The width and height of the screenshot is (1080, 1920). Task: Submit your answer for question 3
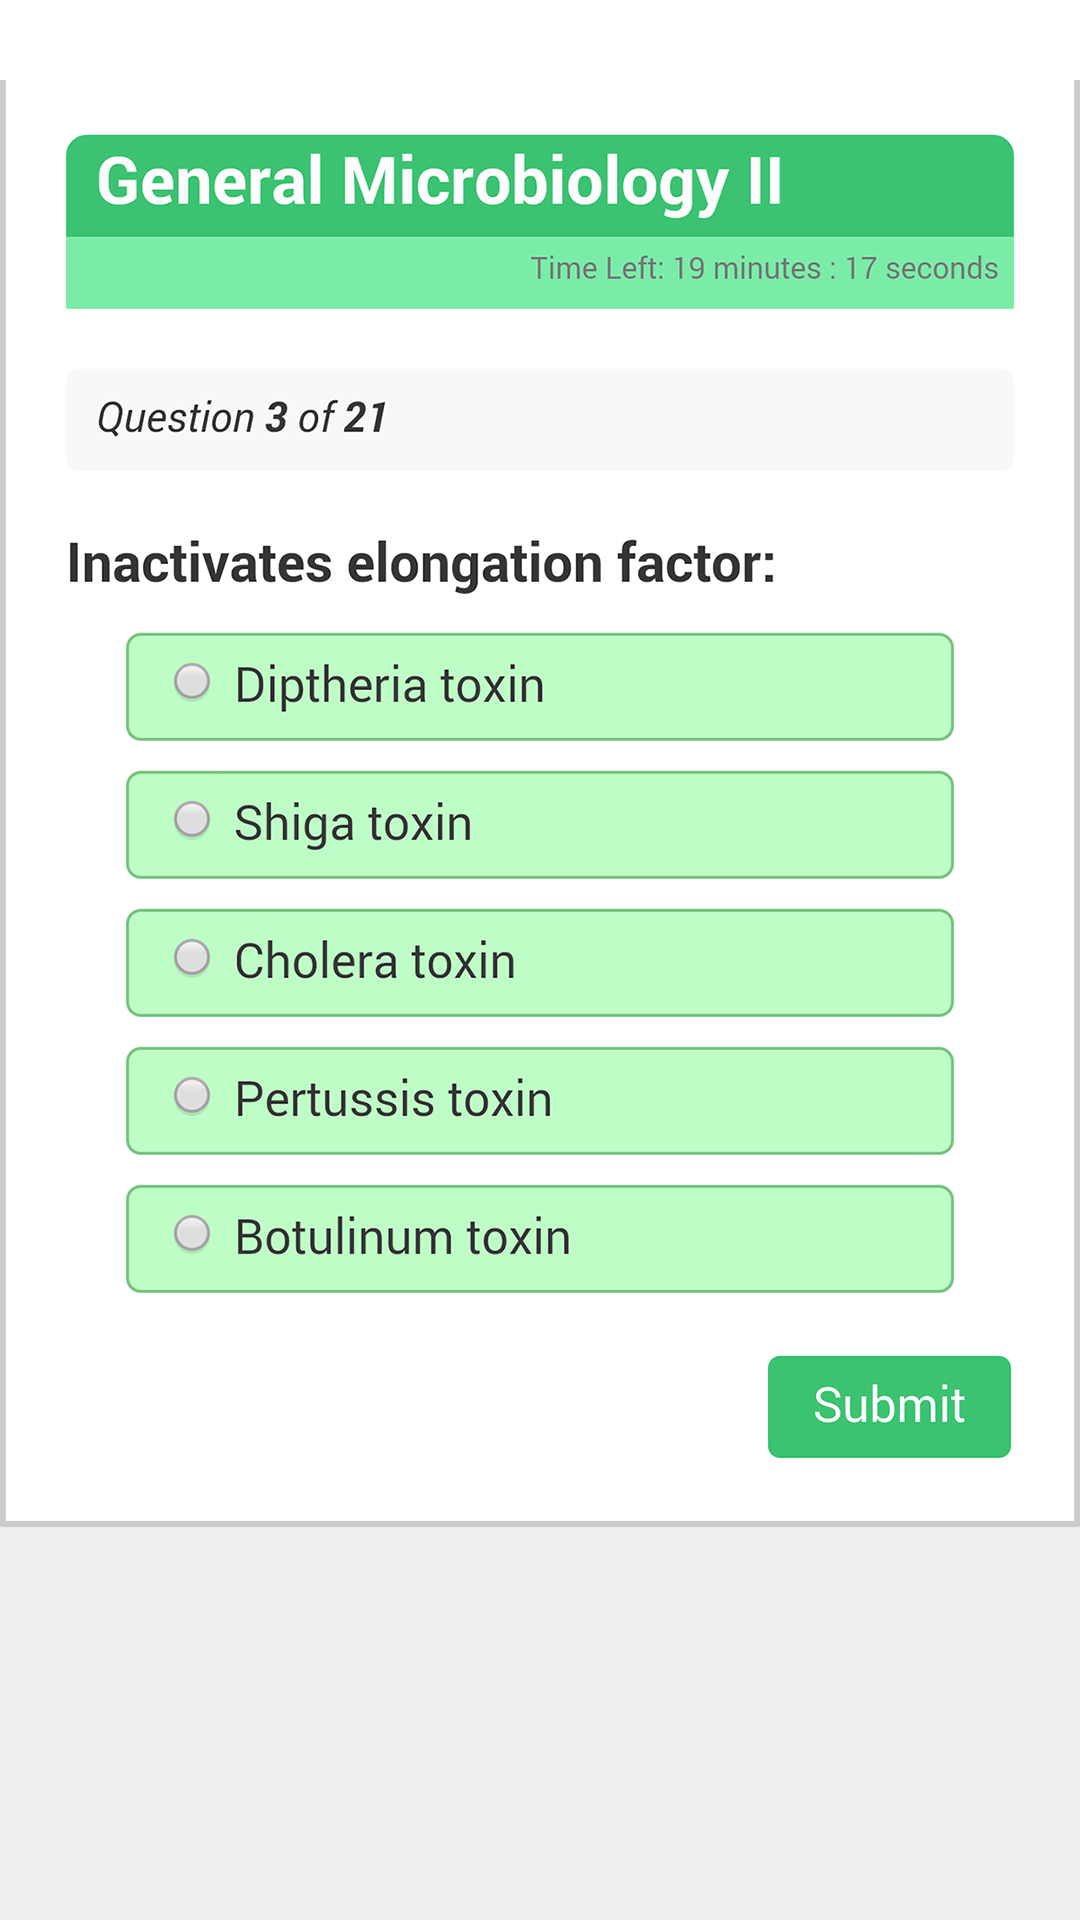pos(888,1405)
